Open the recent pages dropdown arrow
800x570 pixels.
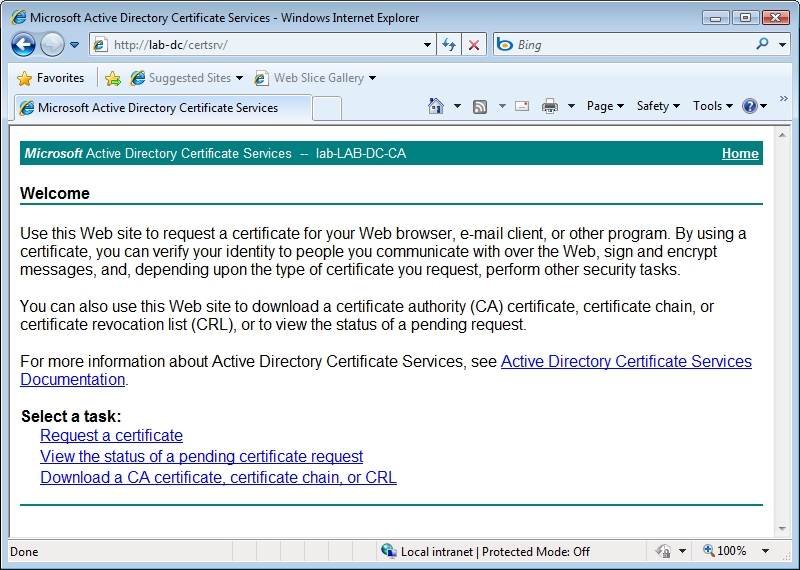pyautogui.click(x=74, y=45)
